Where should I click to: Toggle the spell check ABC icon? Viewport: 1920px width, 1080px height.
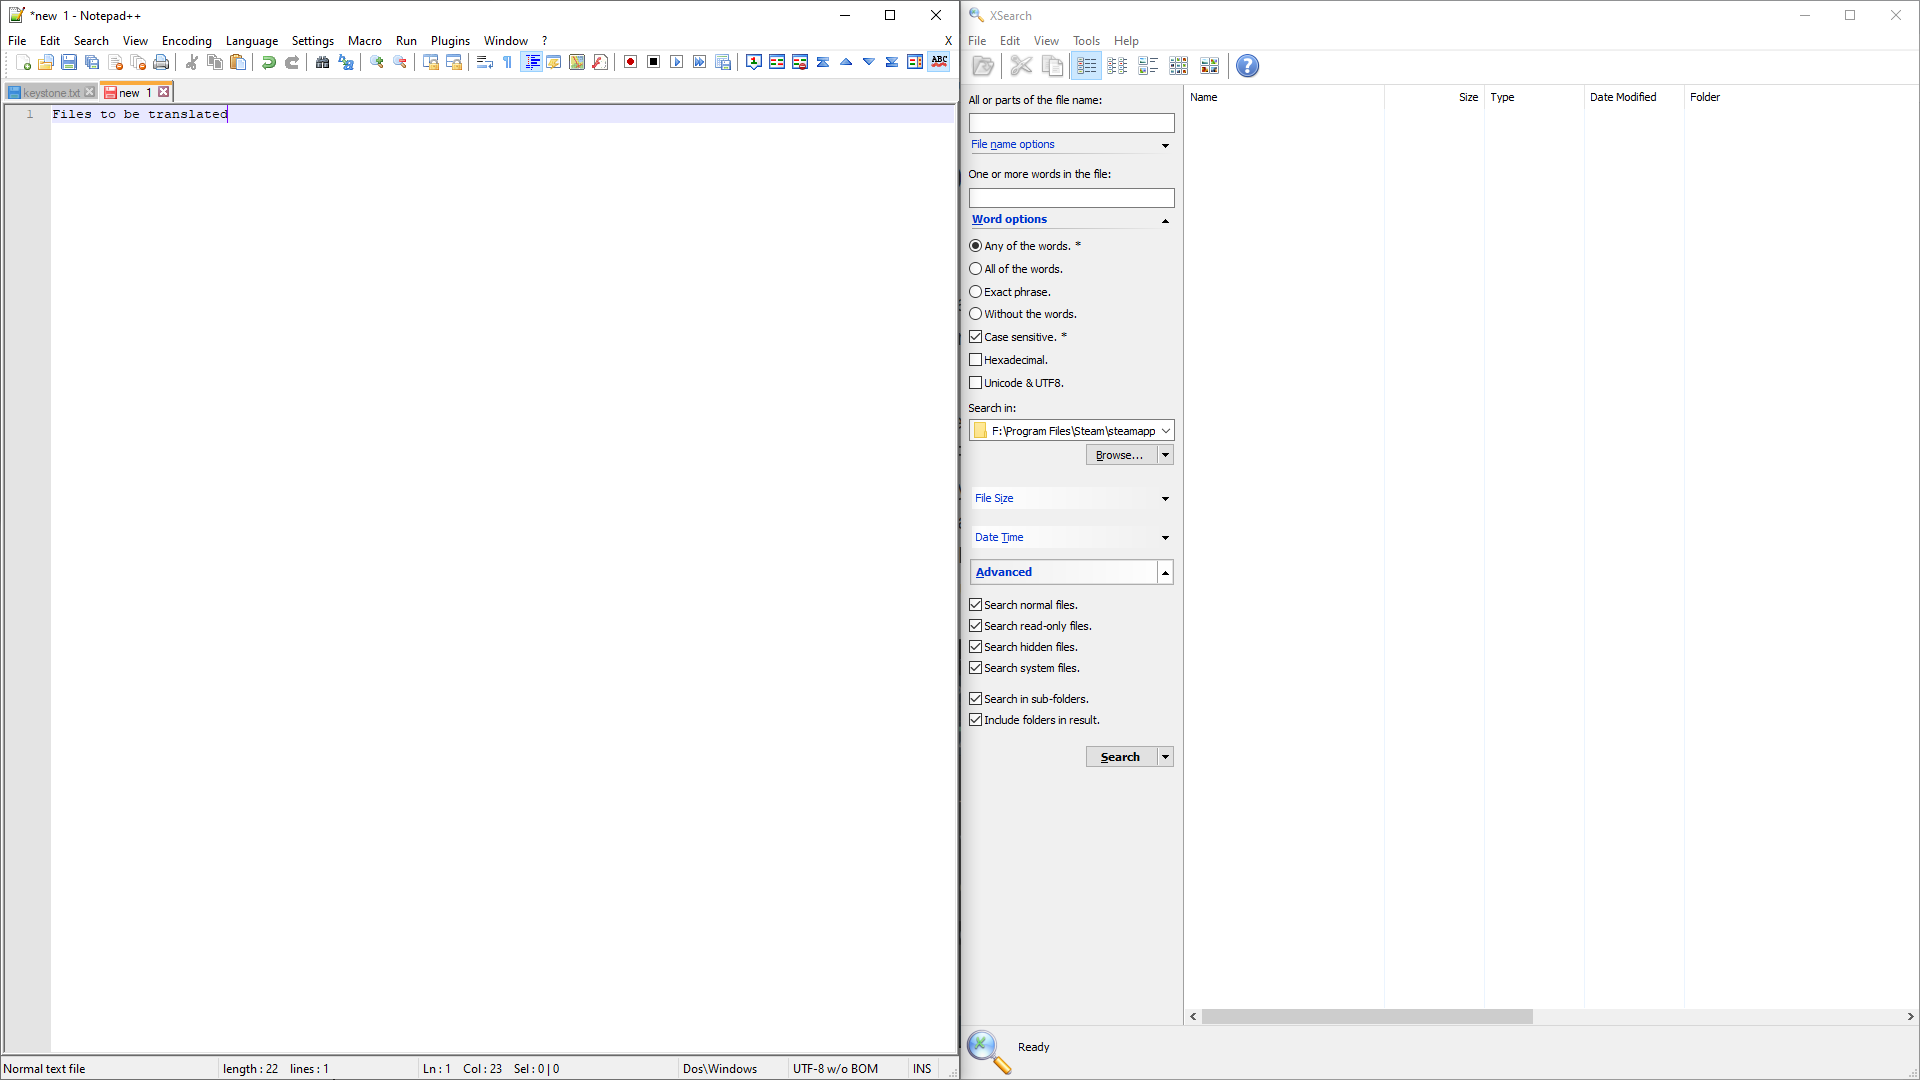(939, 62)
